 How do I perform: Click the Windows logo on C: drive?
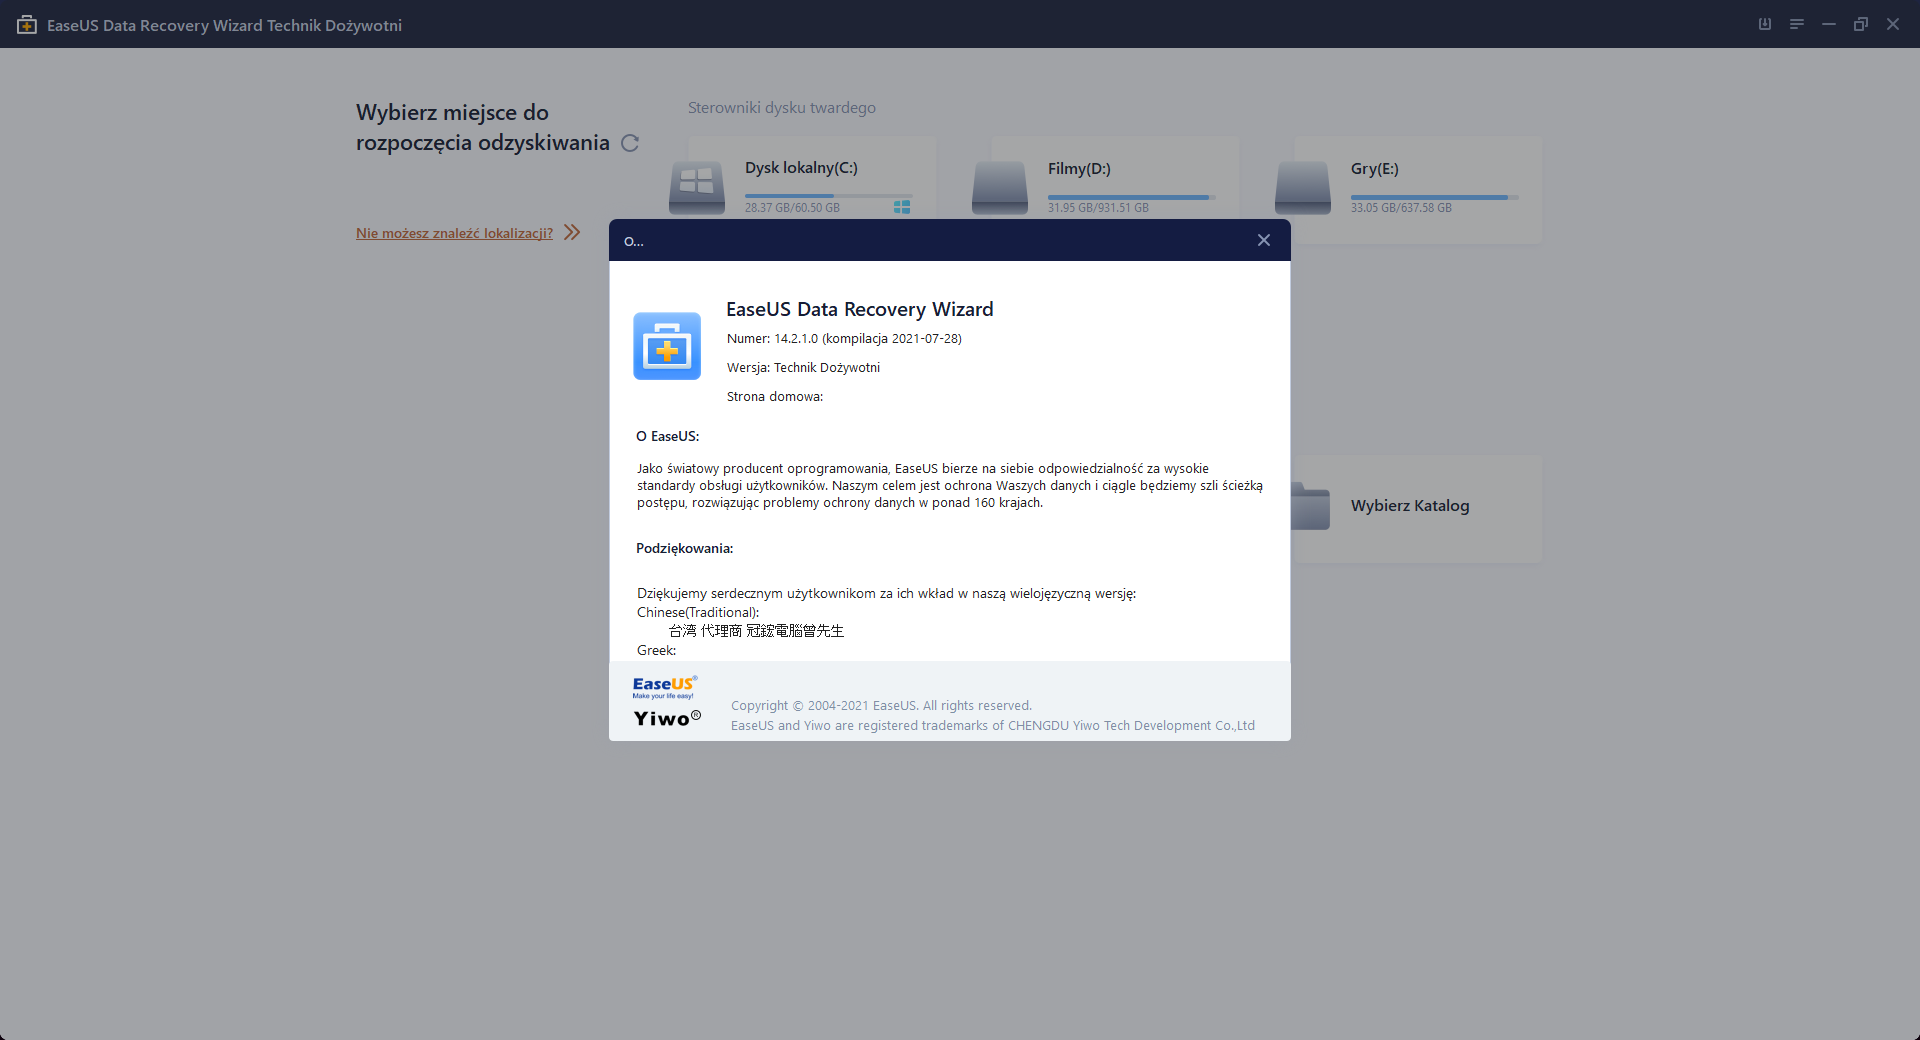pyautogui.click(x=902, y=207)
